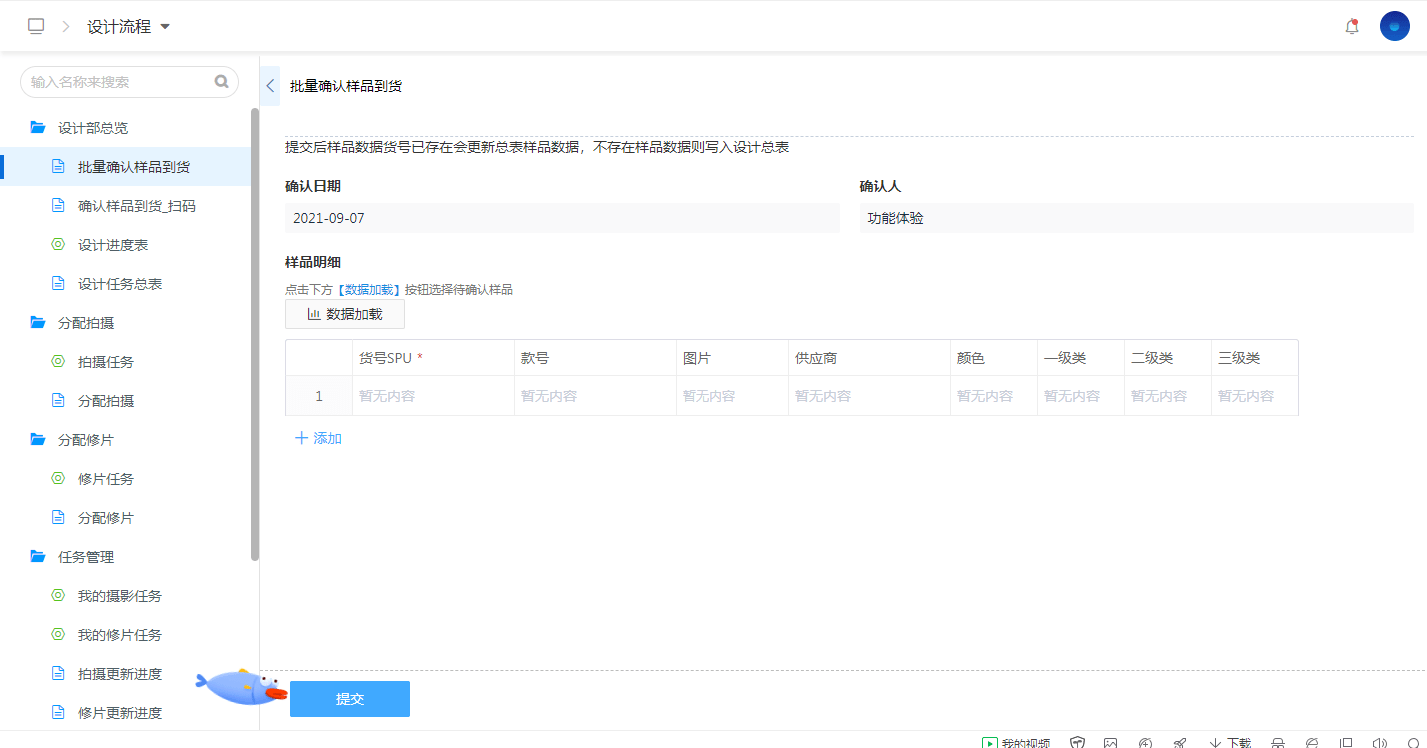Click the search magnifier icon in sidebar
Viewport: 1427px width, 748px height.
(221, 82)
